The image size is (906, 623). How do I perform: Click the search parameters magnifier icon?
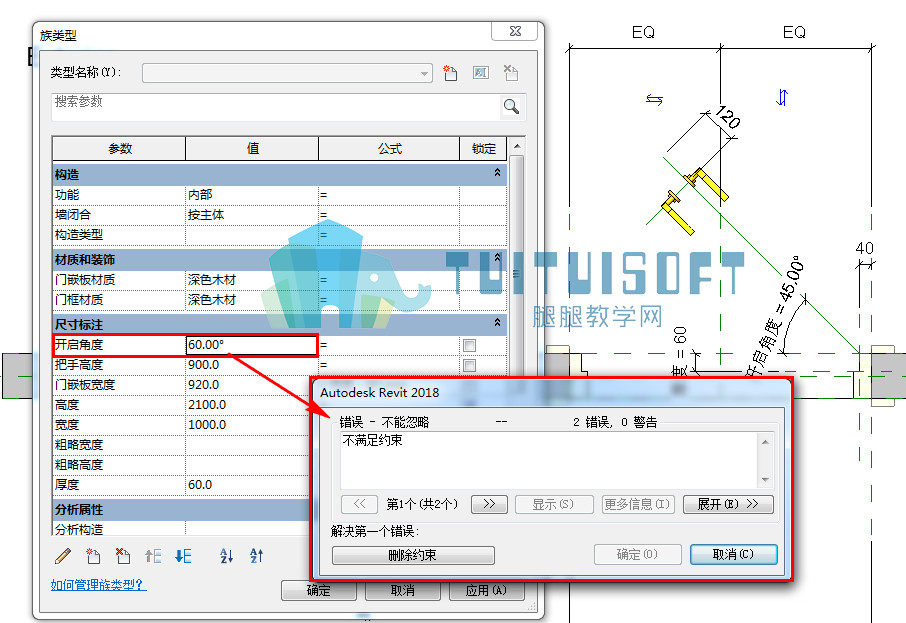[511, 106]
